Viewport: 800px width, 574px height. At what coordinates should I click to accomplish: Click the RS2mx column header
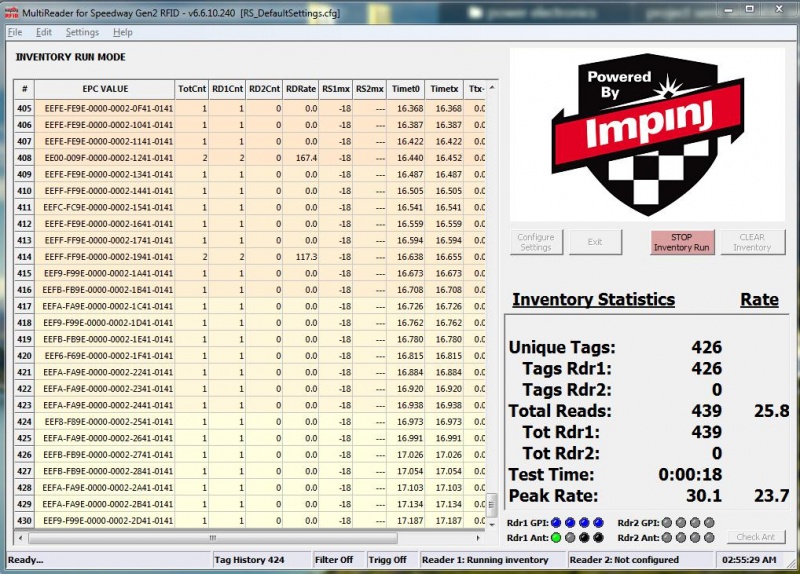coord(369,89)
